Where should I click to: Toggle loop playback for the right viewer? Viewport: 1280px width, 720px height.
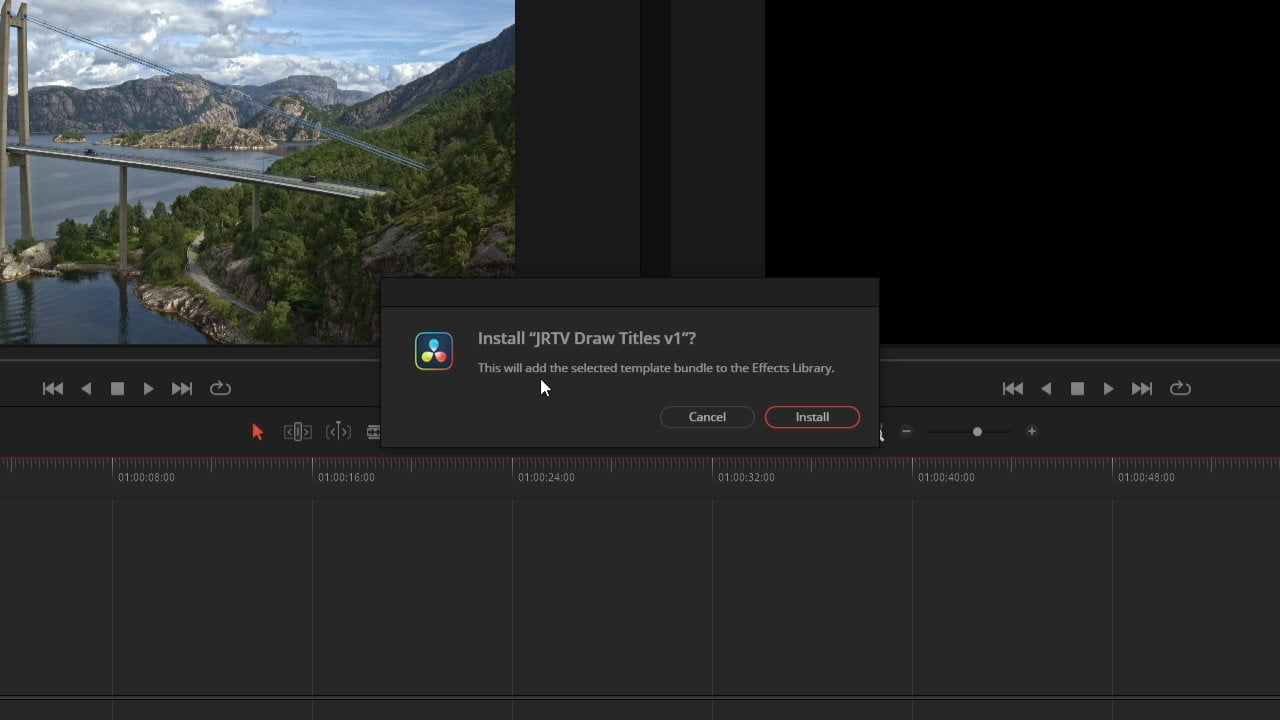(1180, 388)
